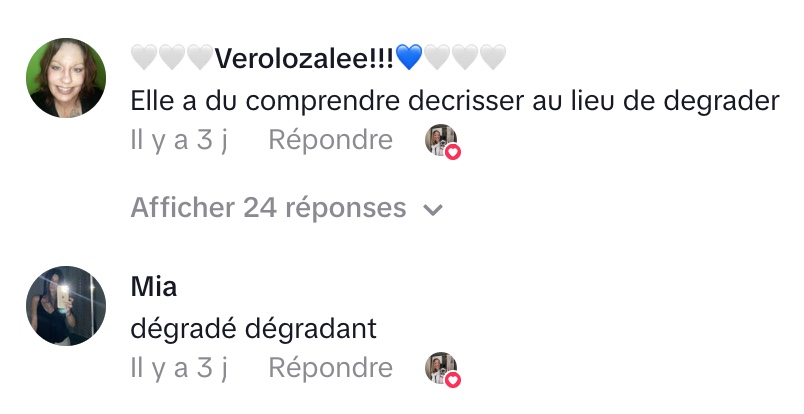Click creator avatar badge under Mia's comment

439,367
